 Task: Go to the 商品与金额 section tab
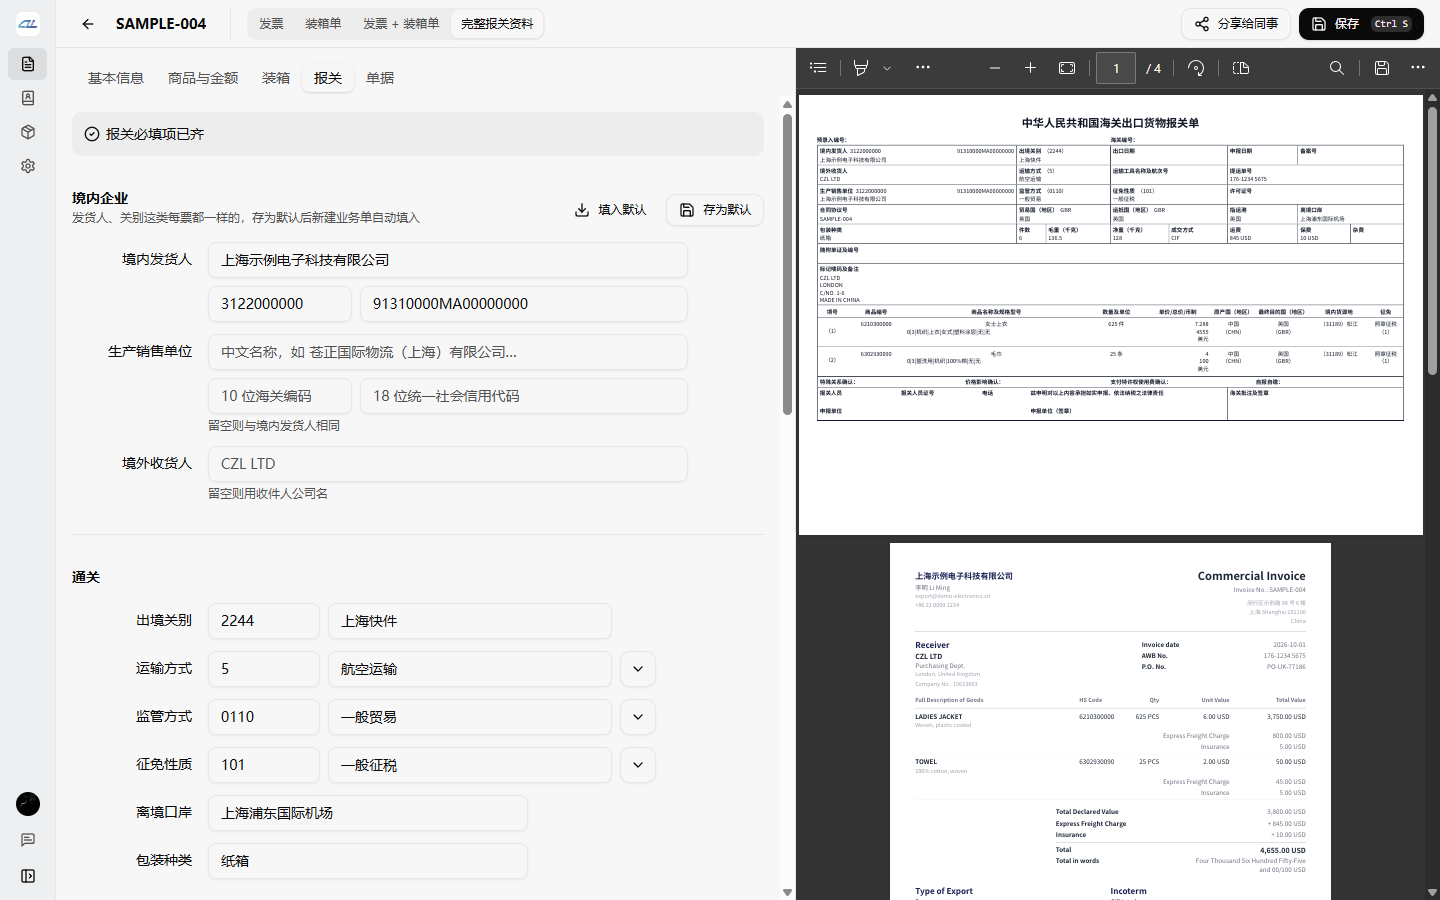203,78
